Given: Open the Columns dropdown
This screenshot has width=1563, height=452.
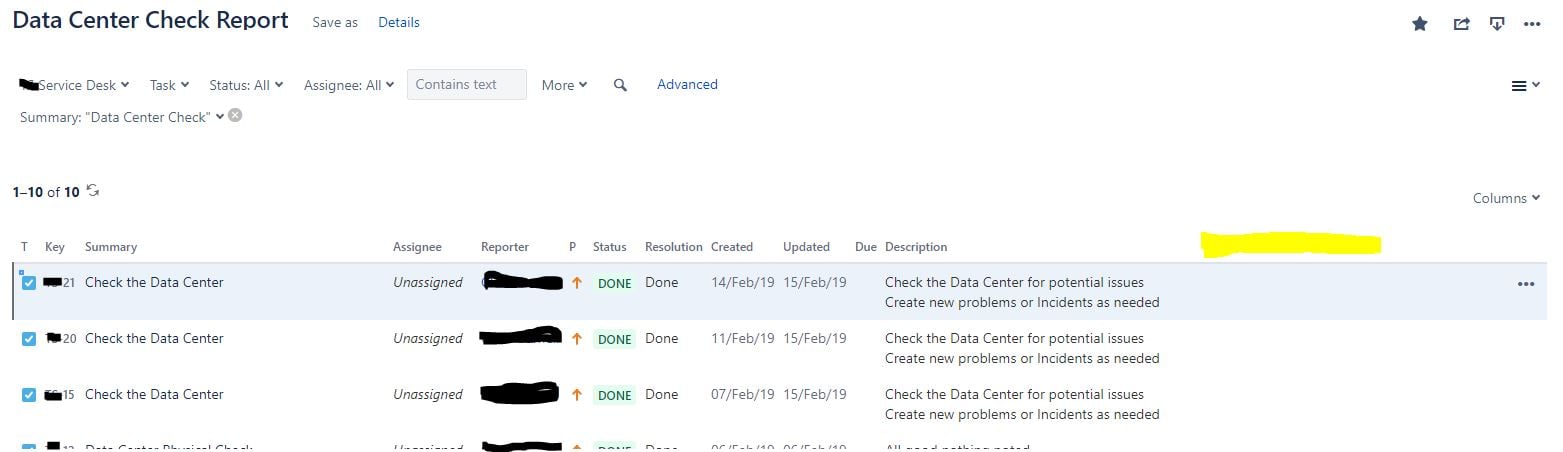Looking at the screenshot, I should [1506, 198].
